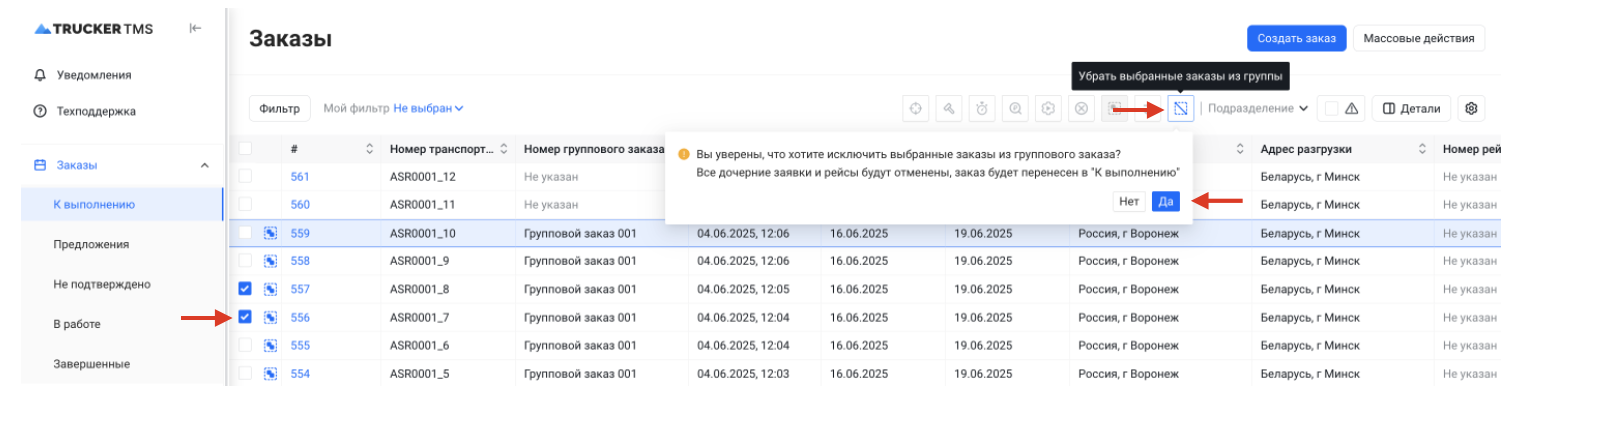
Task: Click the cog-in-box toolbar icon
Action: (1048, 109)
